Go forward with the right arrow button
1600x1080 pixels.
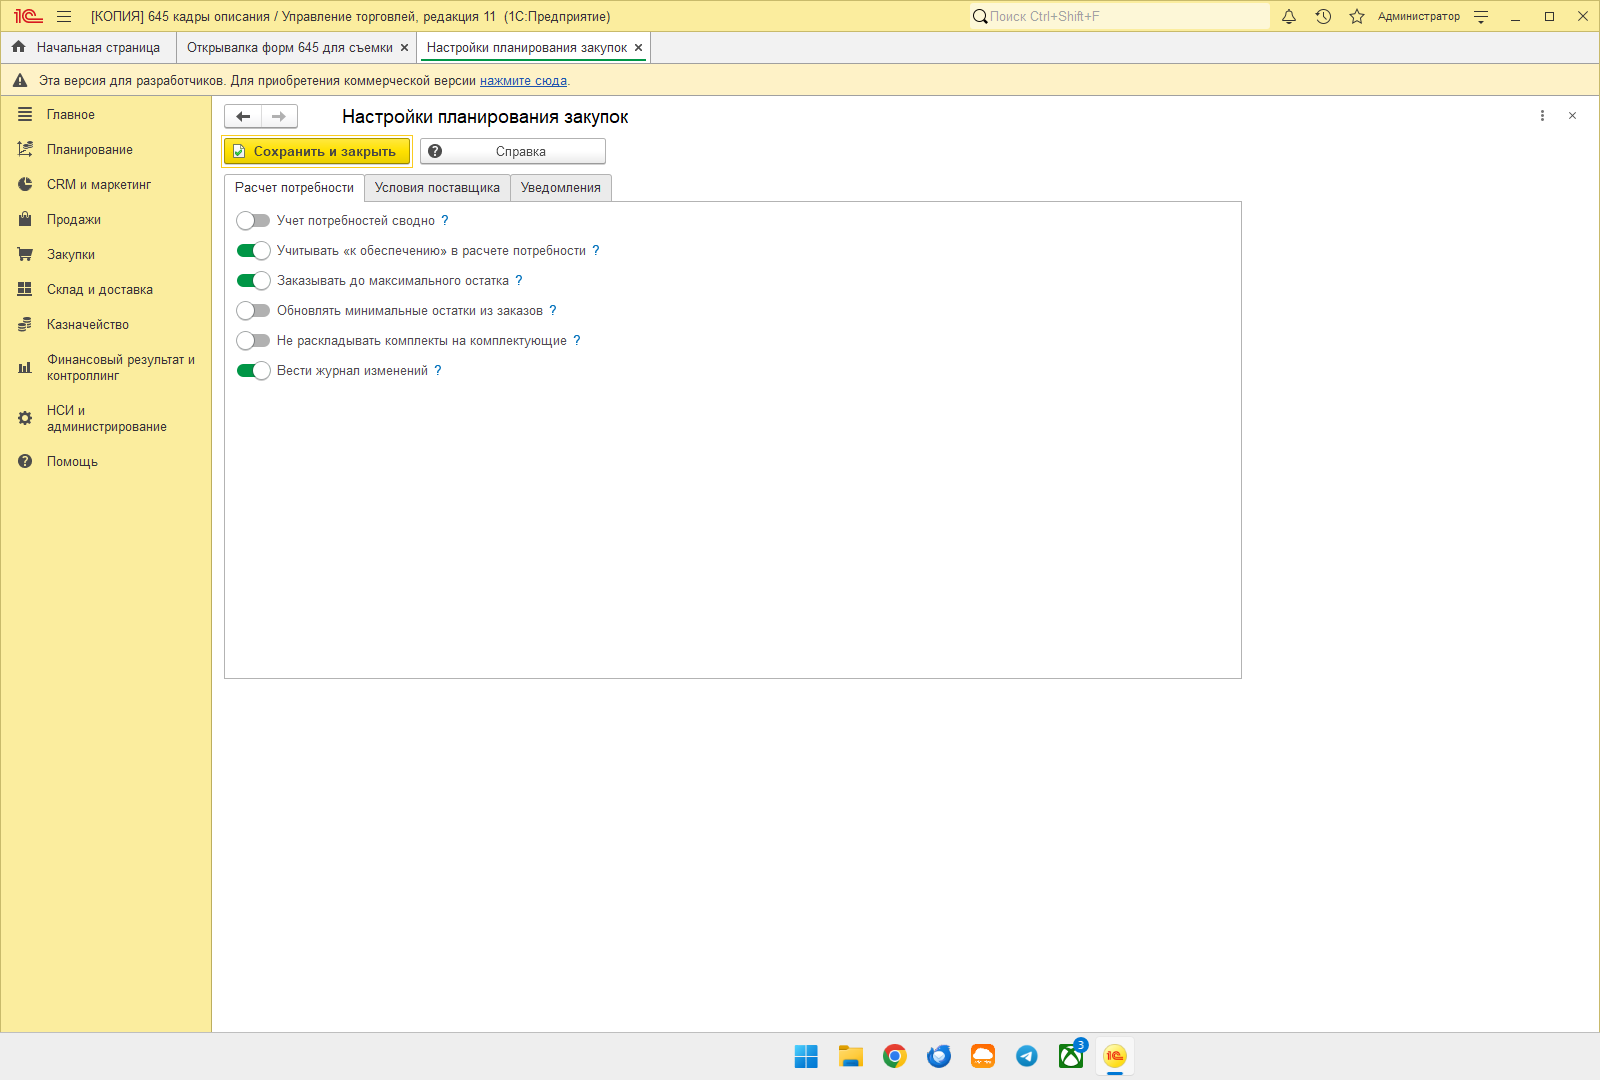coord(279,117)
